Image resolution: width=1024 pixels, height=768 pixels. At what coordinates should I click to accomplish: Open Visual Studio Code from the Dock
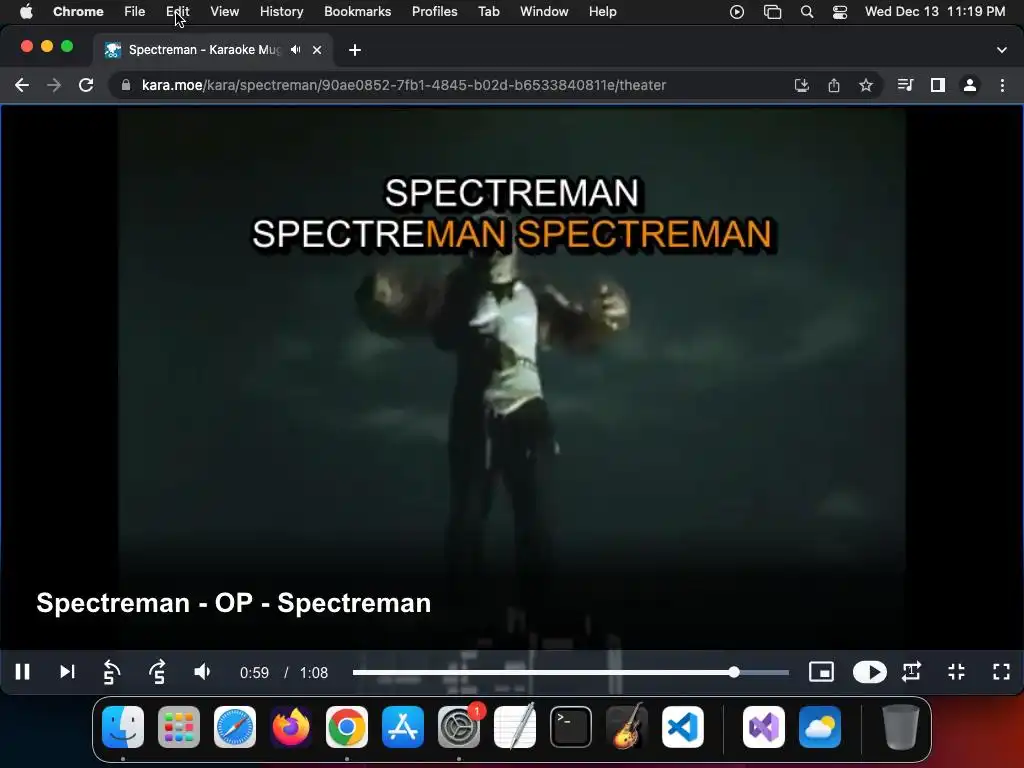point(682,727)
